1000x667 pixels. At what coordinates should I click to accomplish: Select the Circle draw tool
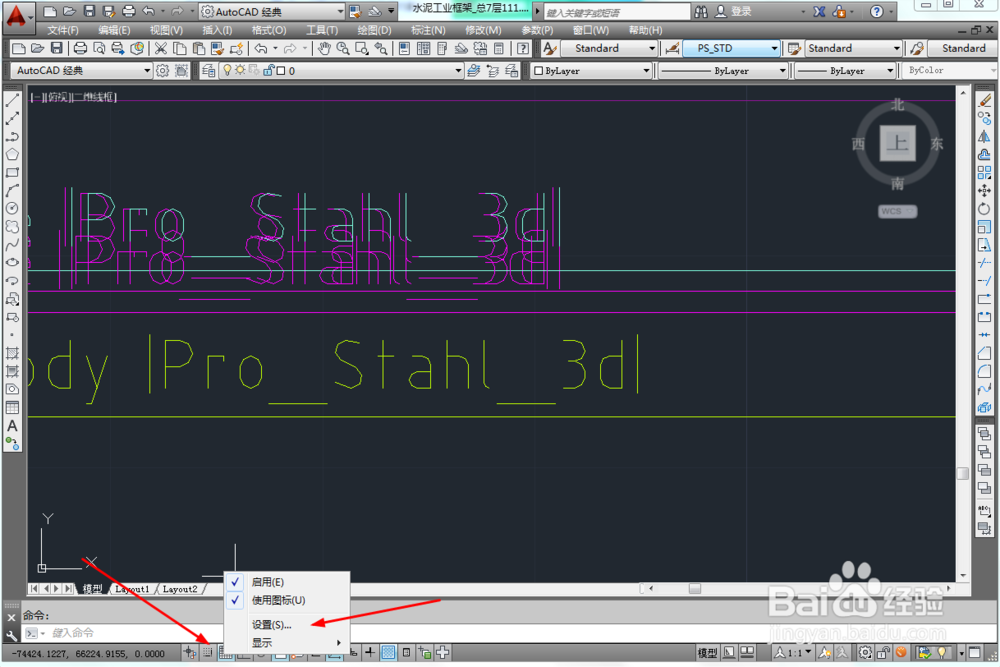pos(12,208)
